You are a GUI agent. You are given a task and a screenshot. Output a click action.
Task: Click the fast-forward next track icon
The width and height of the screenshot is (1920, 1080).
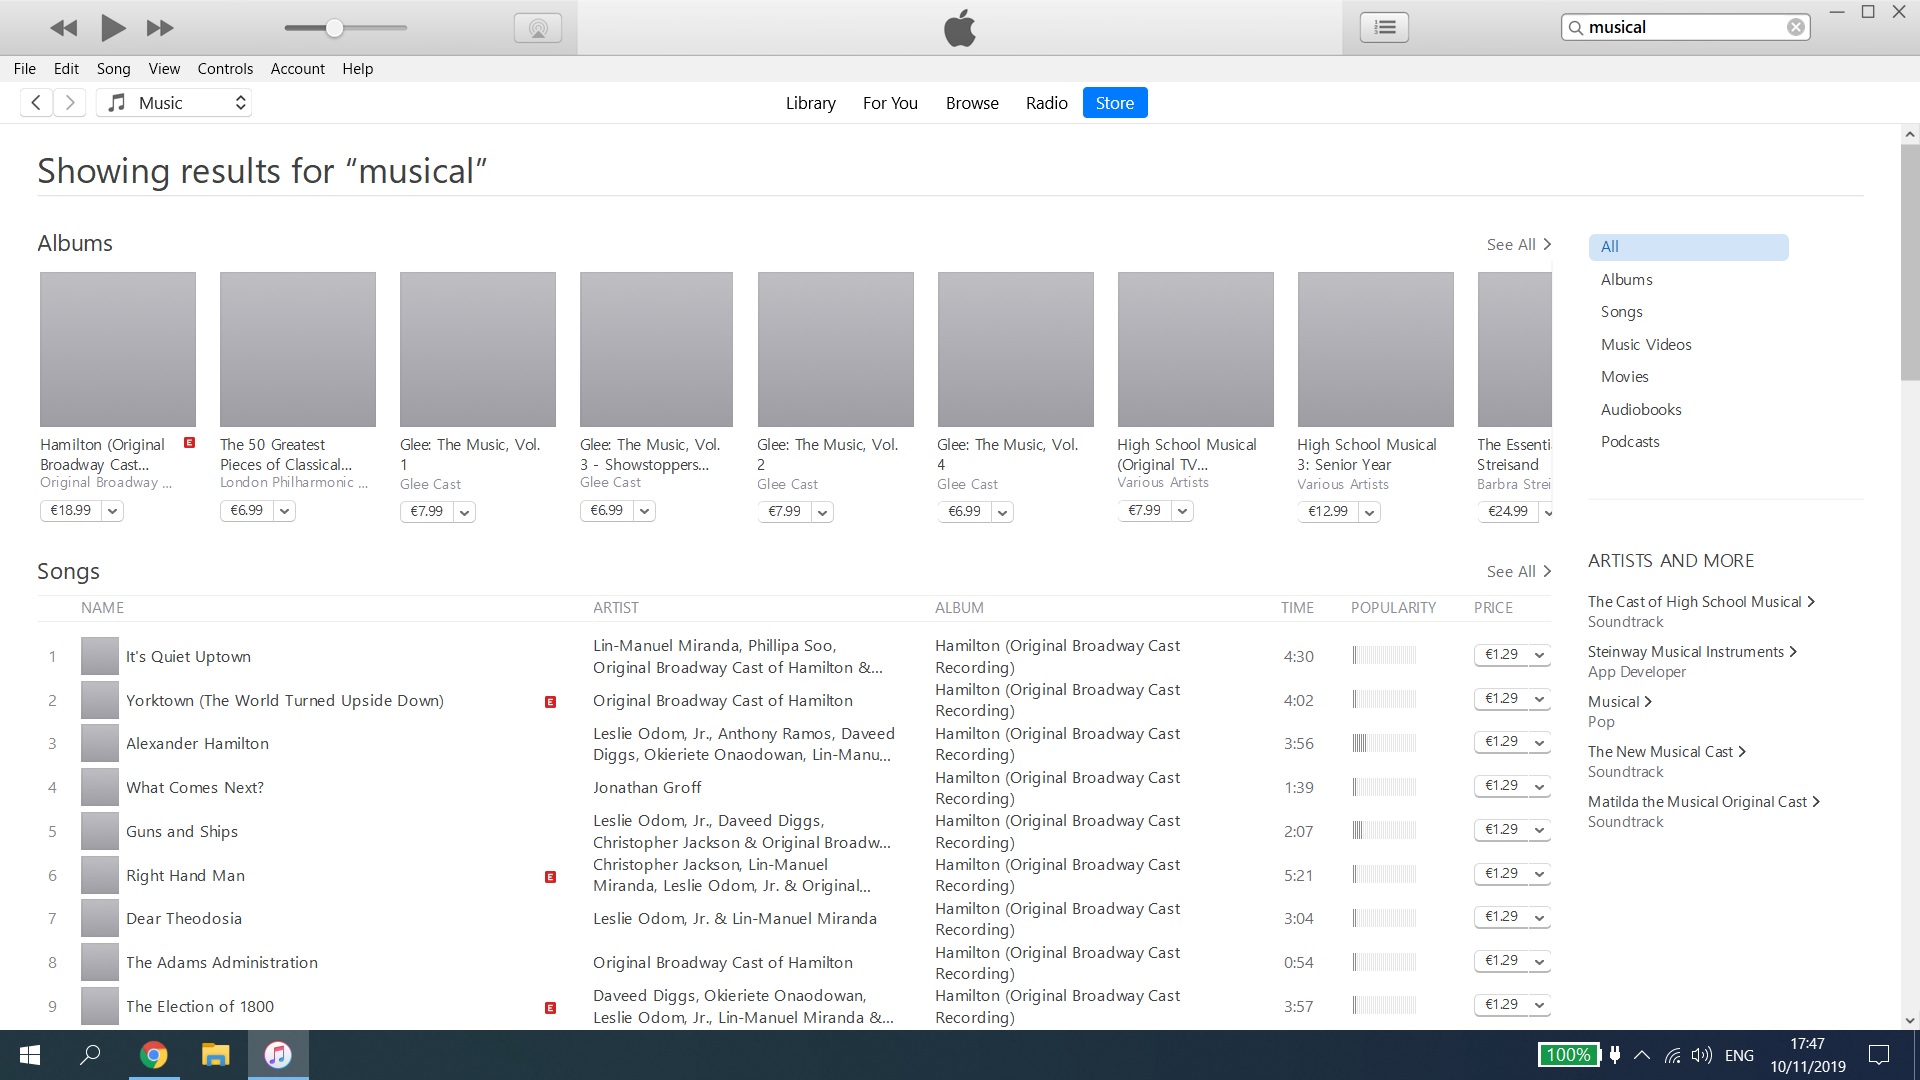[160, 28]
